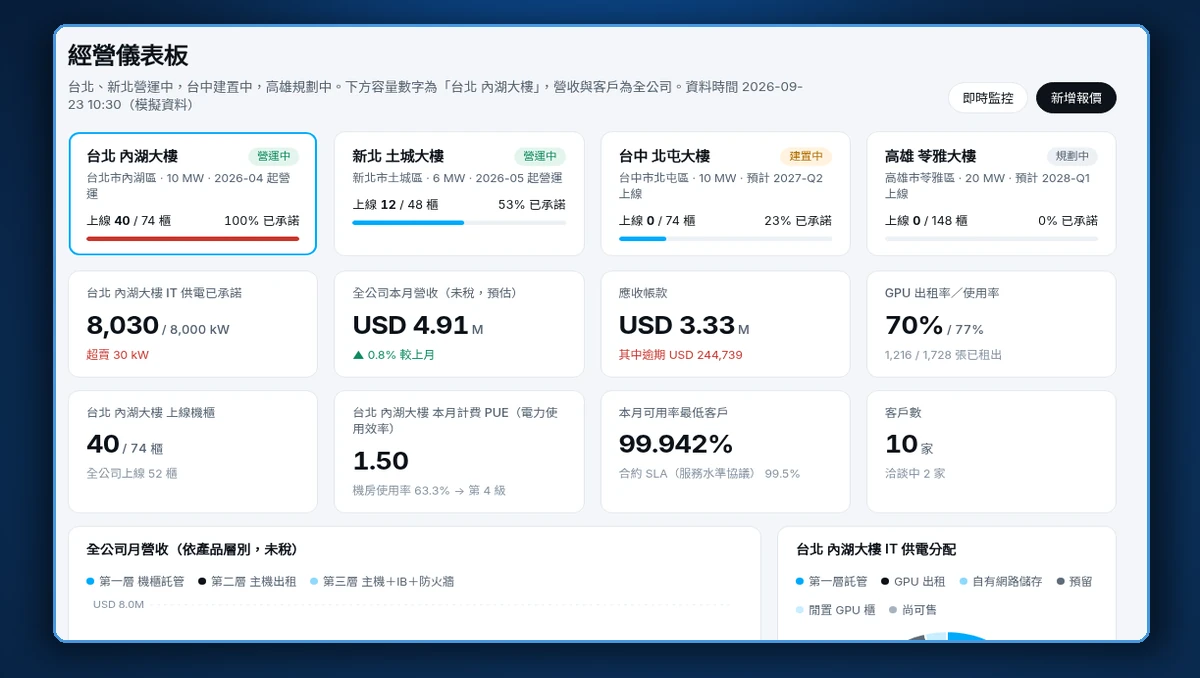
Task: Click the 台北 內湖大樓 IT 供電分配 chart title
Action: [x=876, y=549]
